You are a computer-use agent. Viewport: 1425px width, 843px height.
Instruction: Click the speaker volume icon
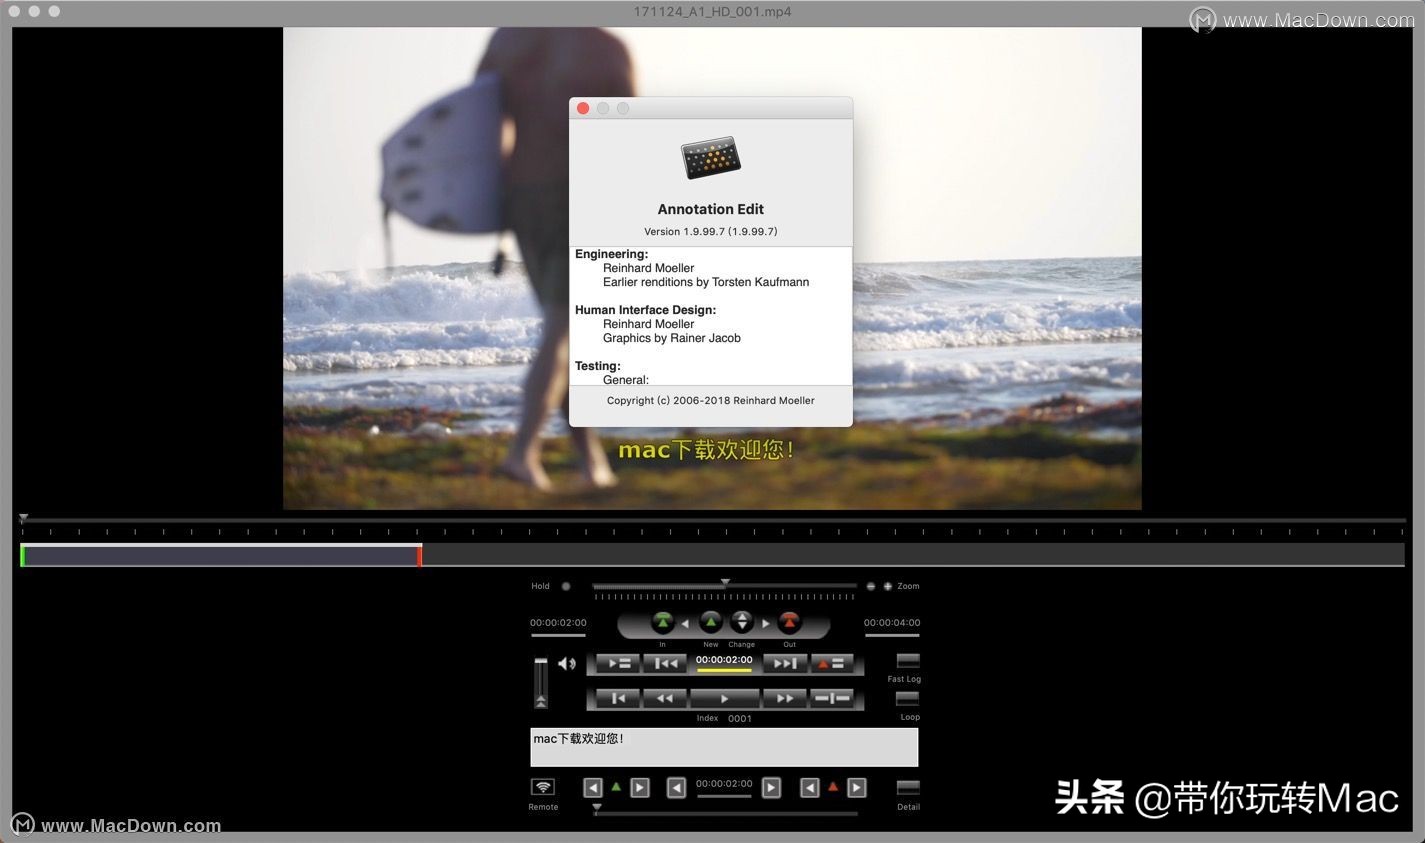[567, 663]
